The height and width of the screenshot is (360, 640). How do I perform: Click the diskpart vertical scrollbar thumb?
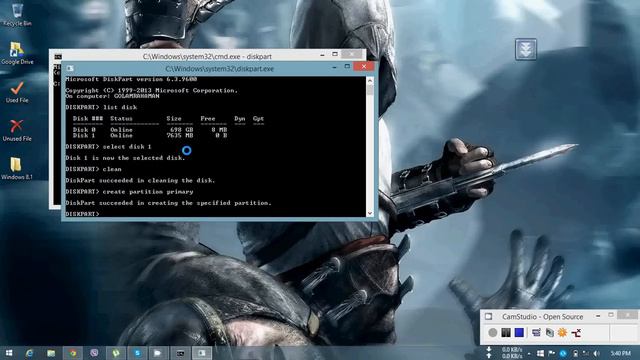370,90
